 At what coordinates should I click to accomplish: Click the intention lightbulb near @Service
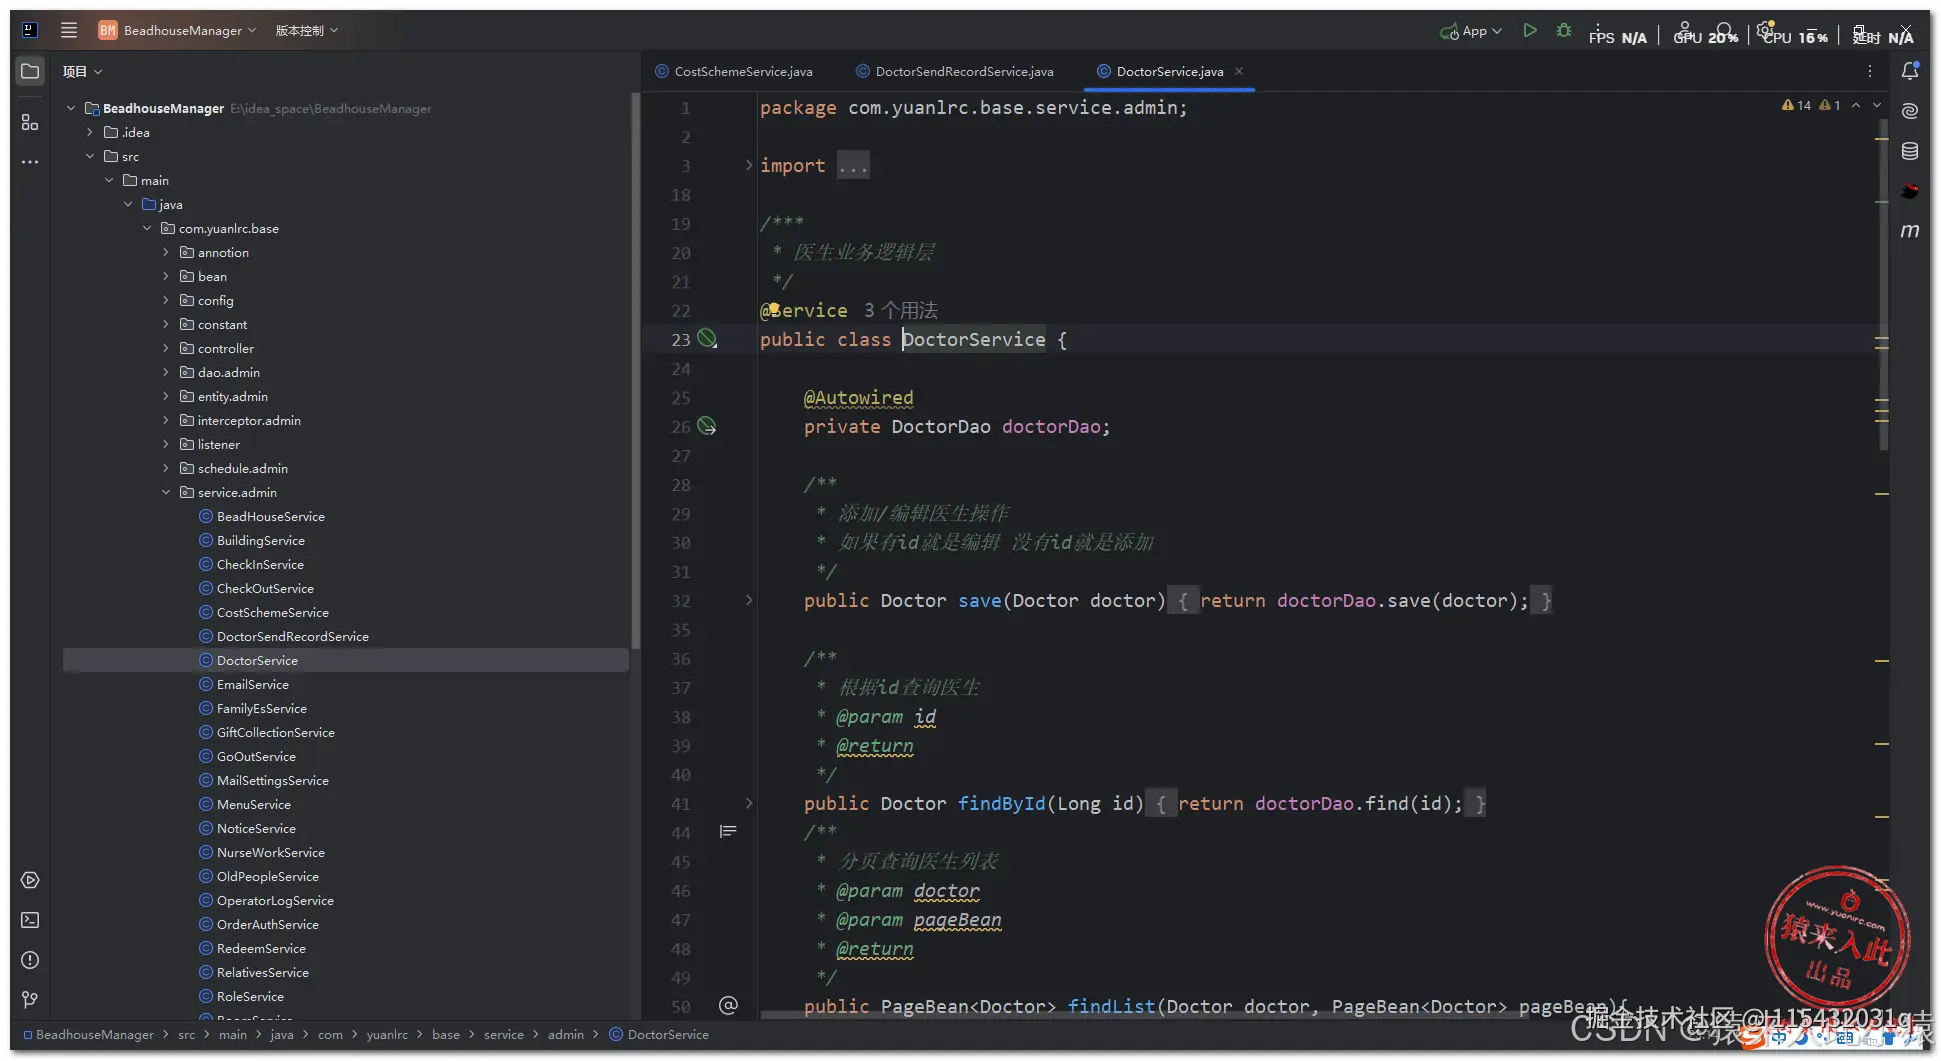point(773,309)
